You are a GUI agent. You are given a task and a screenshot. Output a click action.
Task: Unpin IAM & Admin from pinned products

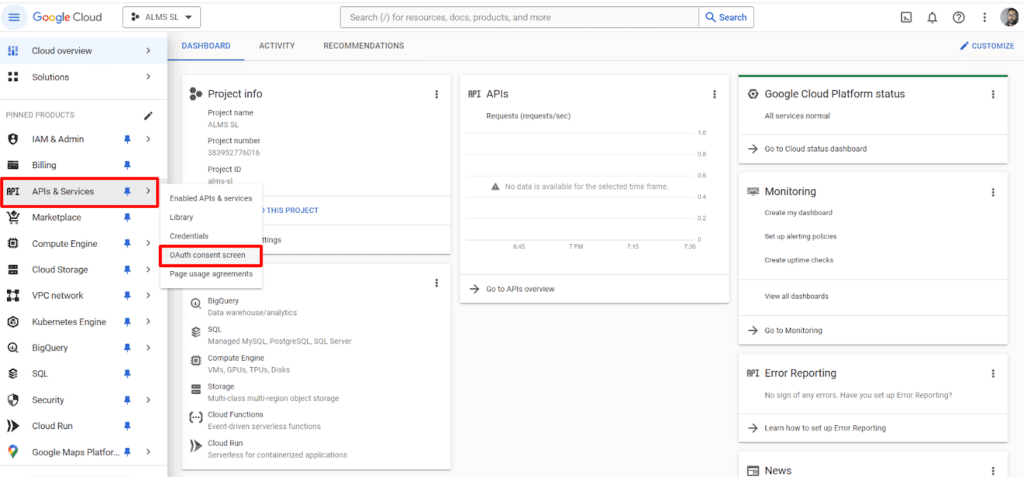[x=127, y=139]
